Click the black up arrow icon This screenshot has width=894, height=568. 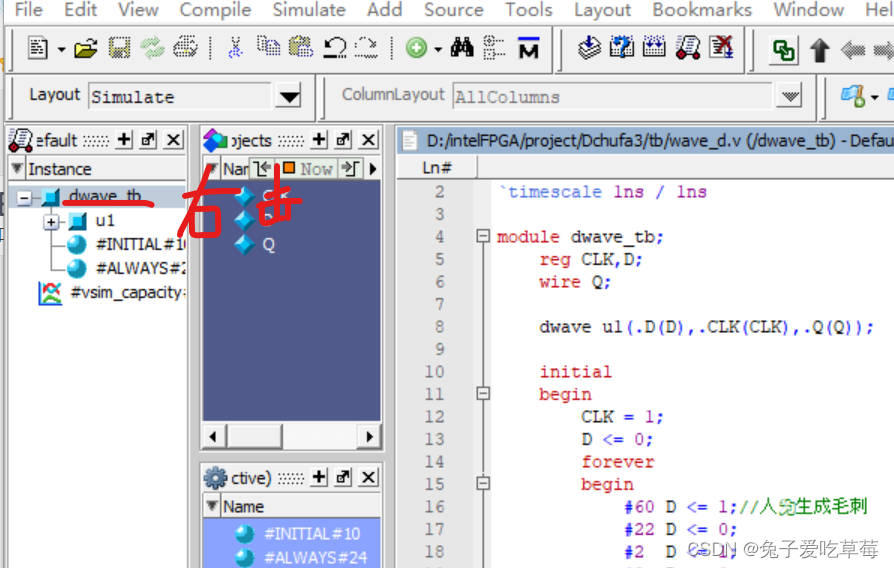[x=820, y=50]
